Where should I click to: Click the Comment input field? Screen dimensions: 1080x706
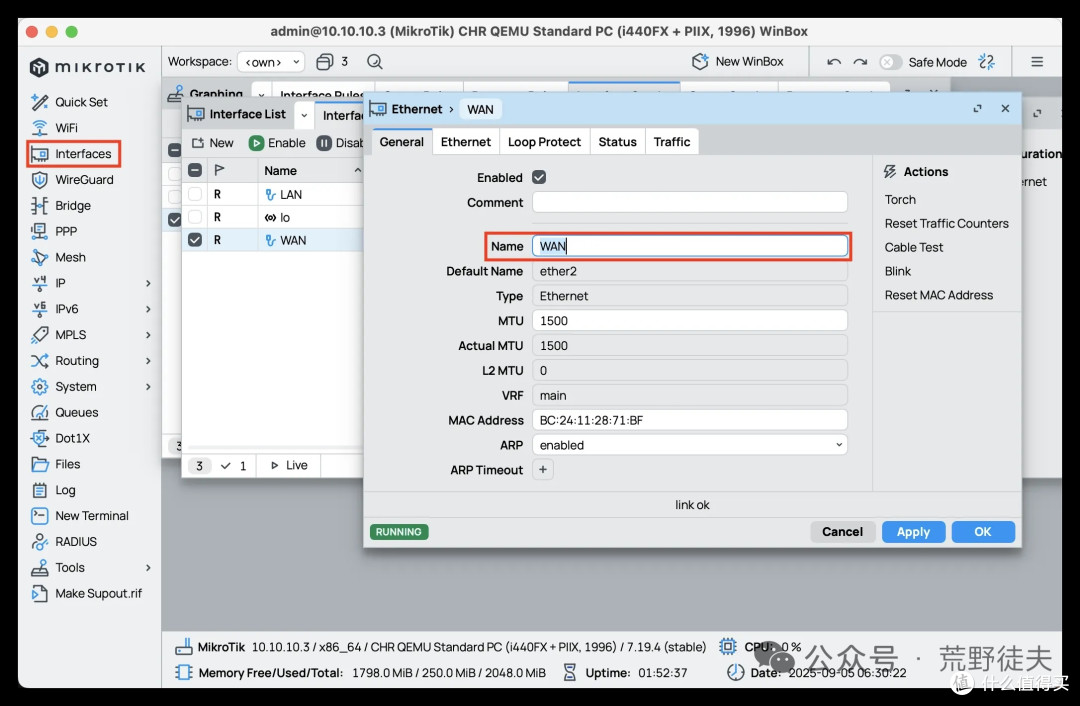[x=689, y=203]
